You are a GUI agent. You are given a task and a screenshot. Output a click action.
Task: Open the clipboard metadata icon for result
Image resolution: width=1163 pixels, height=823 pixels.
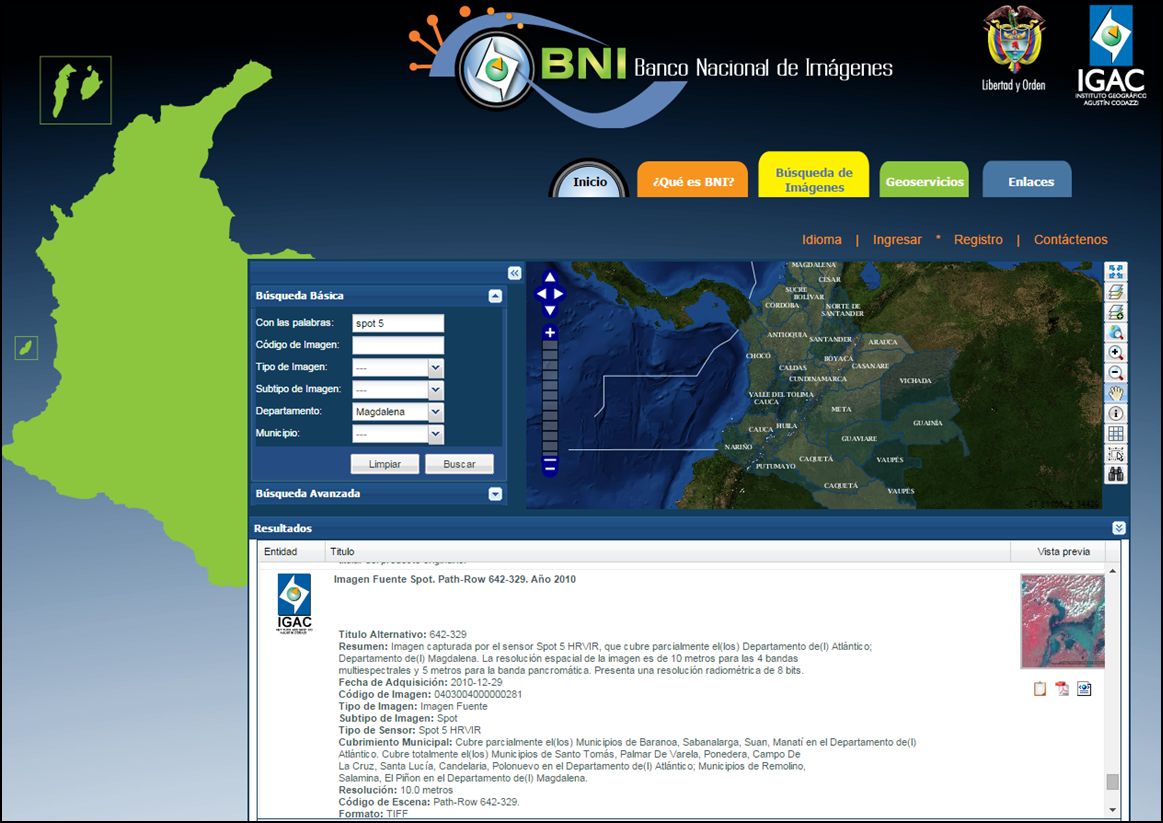click(x=1040, y=689)
